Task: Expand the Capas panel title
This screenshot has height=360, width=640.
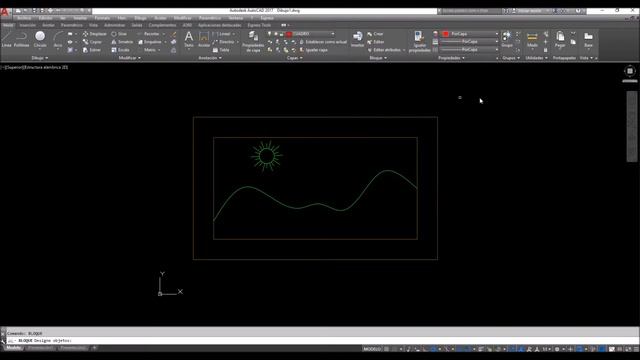Action: [x=295, y=58]
